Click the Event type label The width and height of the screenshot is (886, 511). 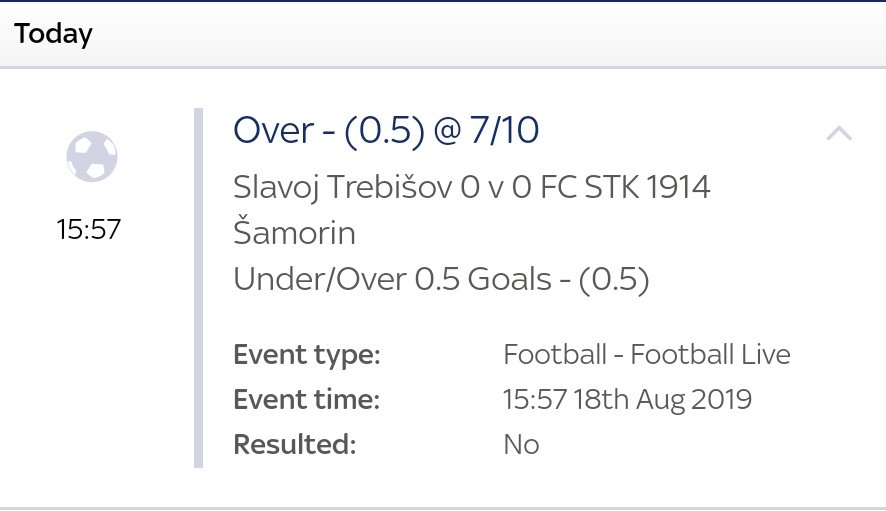[x=307, y=356]
